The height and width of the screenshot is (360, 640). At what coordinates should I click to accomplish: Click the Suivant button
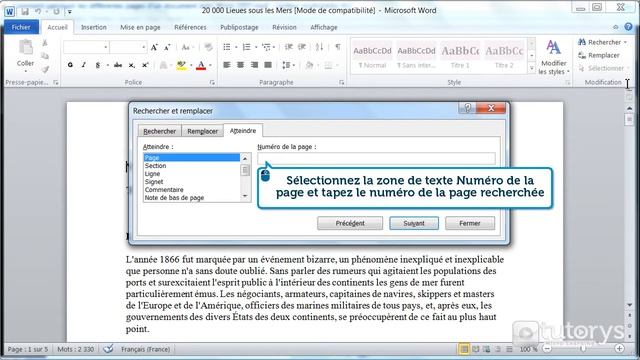[414, 223]
